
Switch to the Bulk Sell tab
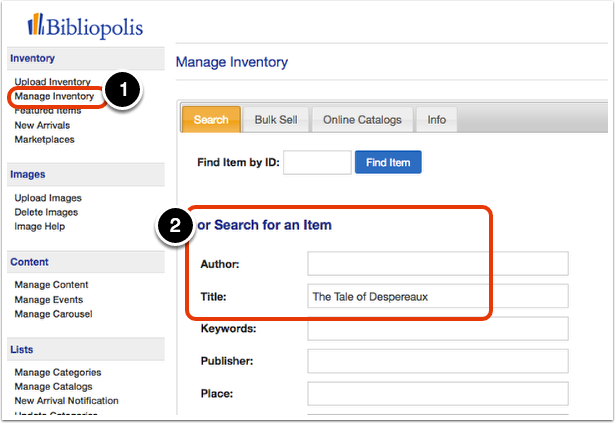pos(276,120)
